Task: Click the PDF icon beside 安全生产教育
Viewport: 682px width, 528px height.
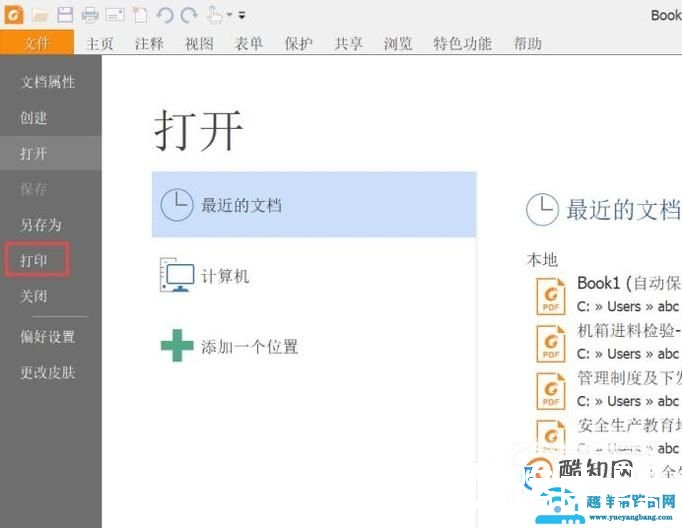Action: pos(551,437)
